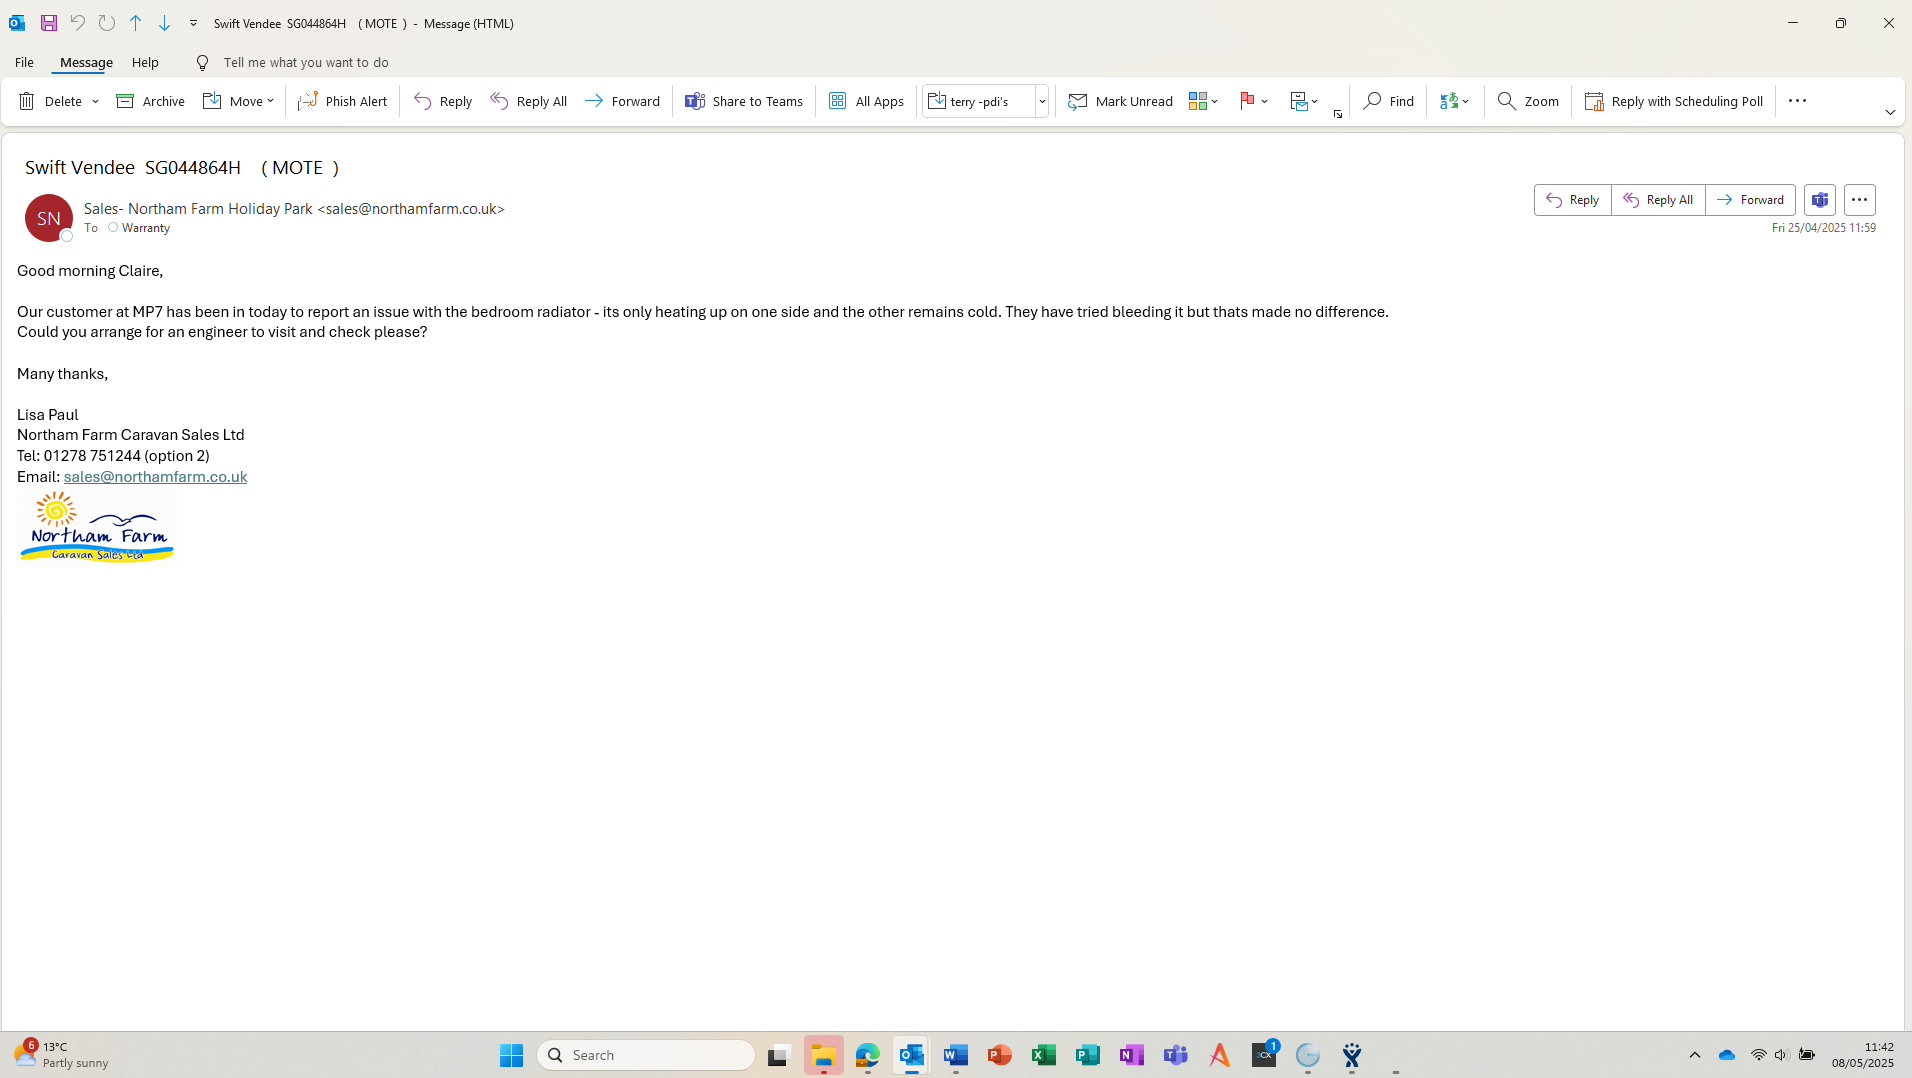Archive the message
1912x1078 pixels.
[x=151, y=101]
